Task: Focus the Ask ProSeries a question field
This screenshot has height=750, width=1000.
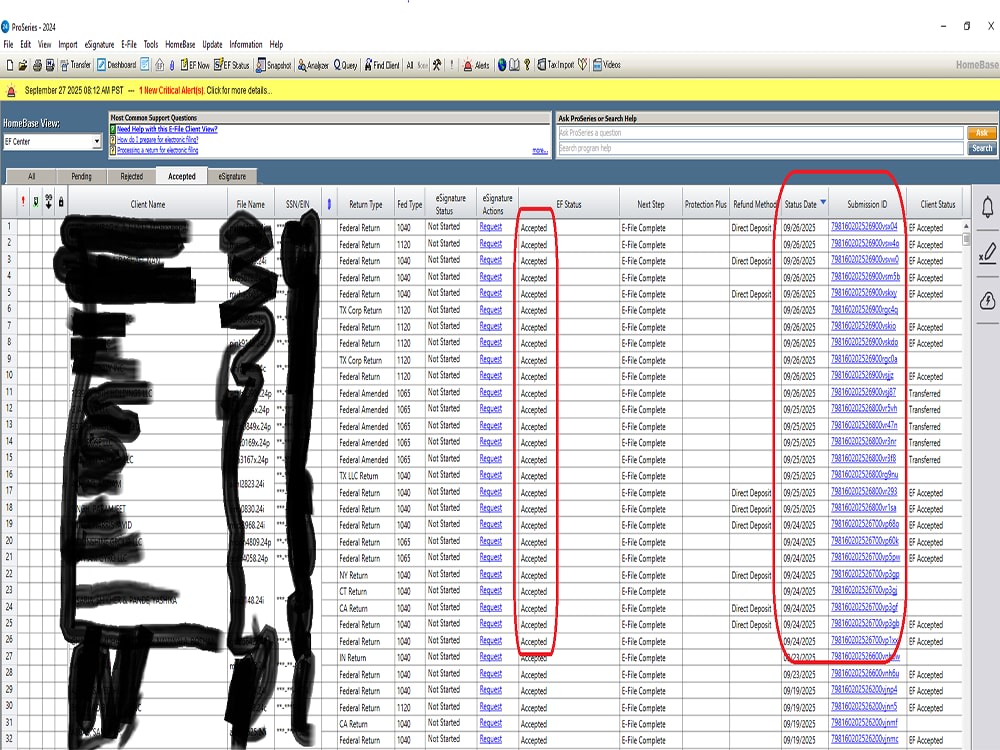Action: tap(760, 133)
